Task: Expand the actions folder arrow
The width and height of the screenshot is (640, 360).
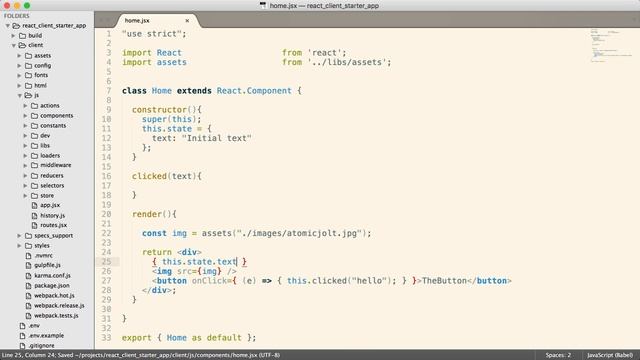Action: tap(25, 106)
